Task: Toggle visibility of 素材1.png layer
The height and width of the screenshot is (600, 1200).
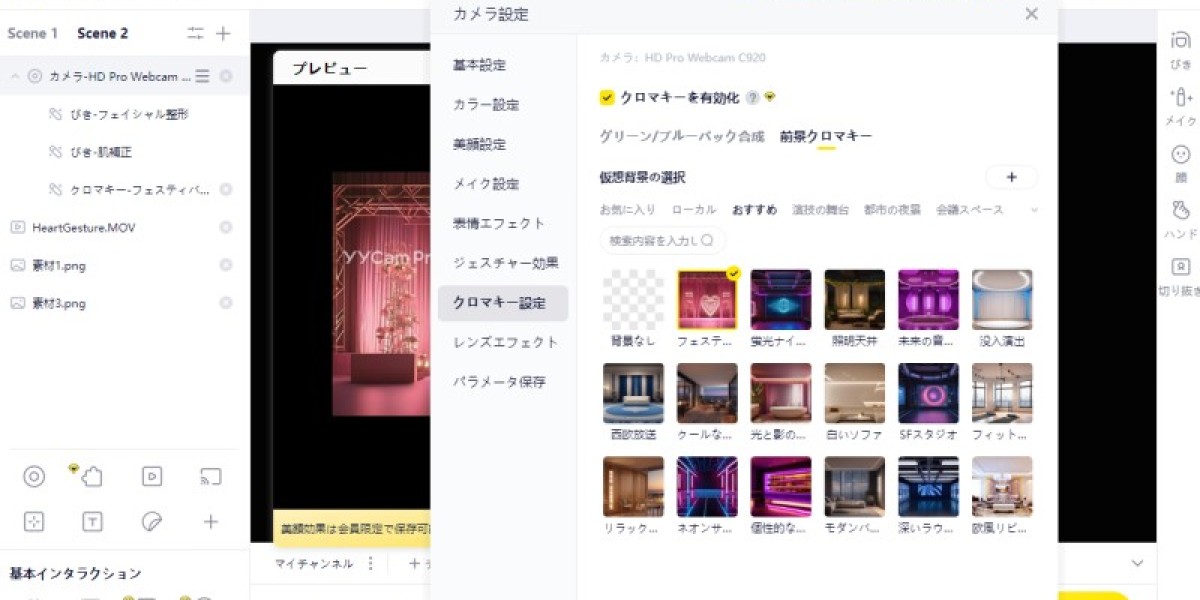Action: pyautogui.click(x=227, y=265)
